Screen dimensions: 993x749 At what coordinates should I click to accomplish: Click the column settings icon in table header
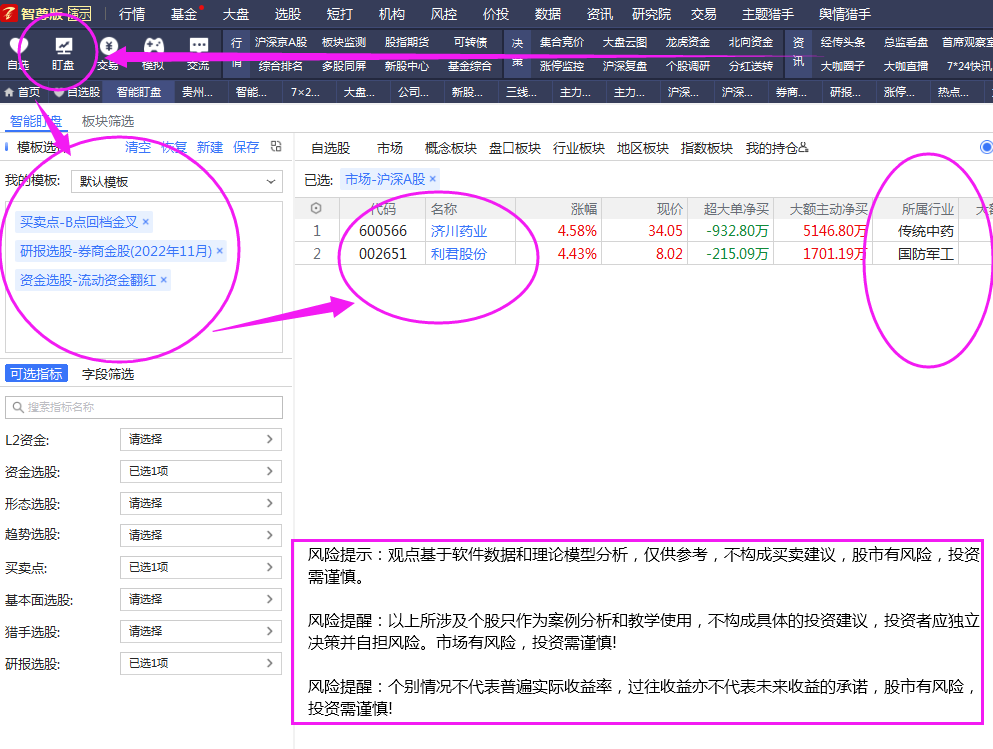[316, 208]
